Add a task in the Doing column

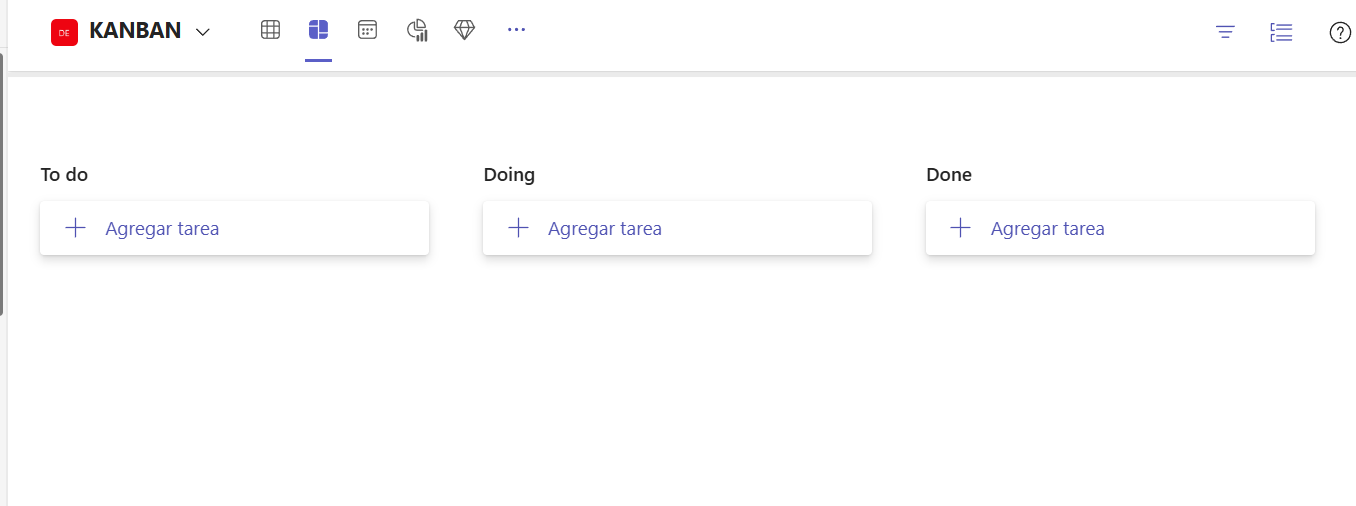click(x=677, y=228)
